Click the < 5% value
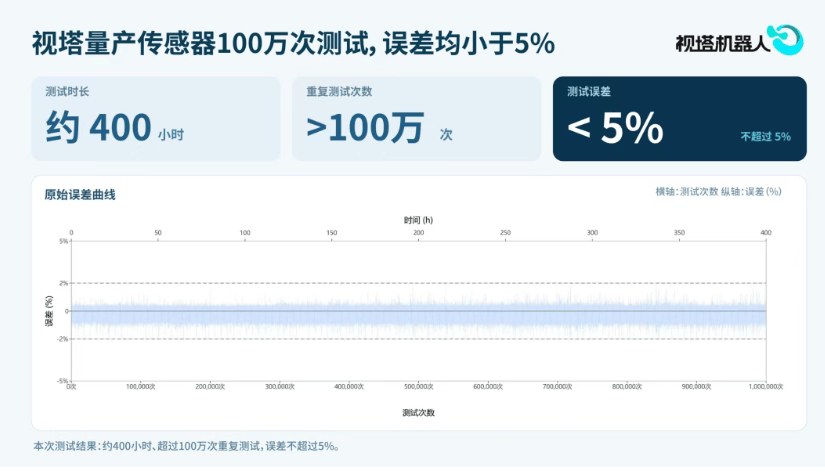 [x=615, y=127]
